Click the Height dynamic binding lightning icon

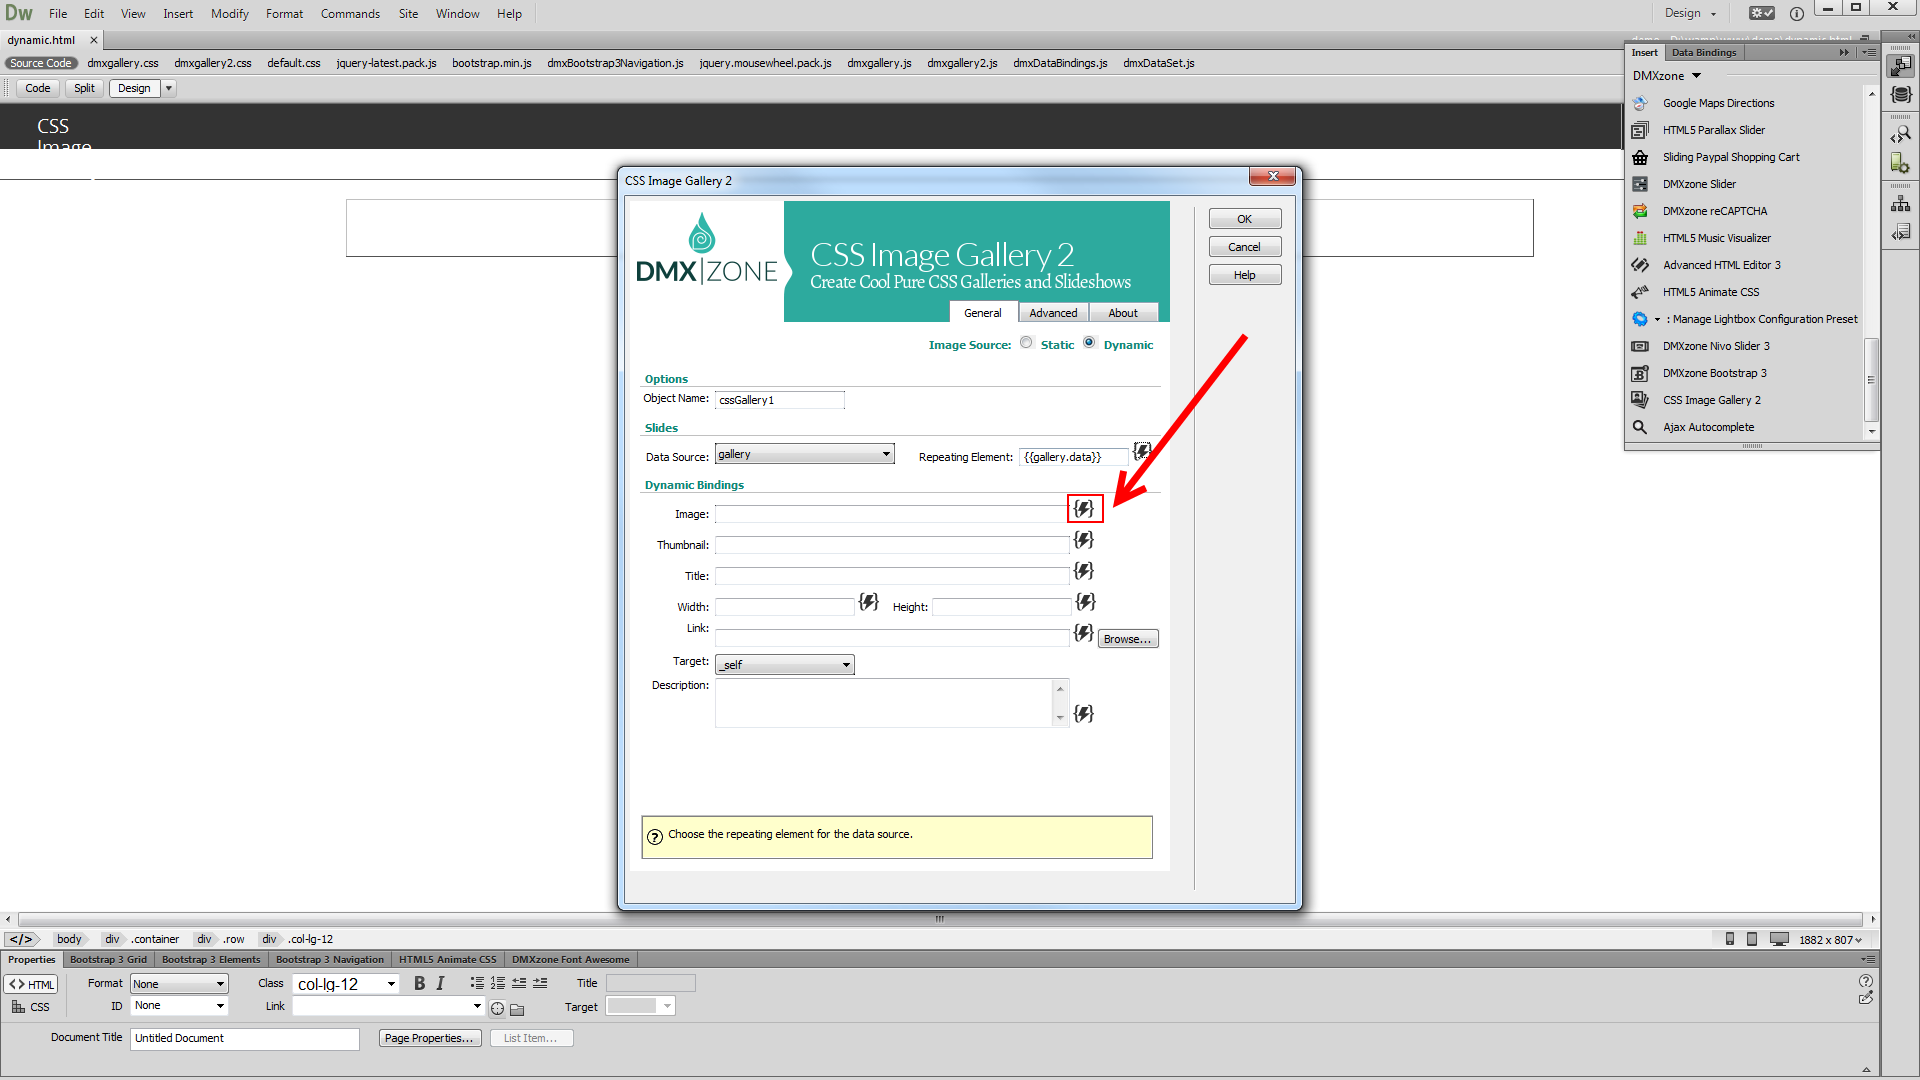pyautogui.click(x=1086, y=602)
